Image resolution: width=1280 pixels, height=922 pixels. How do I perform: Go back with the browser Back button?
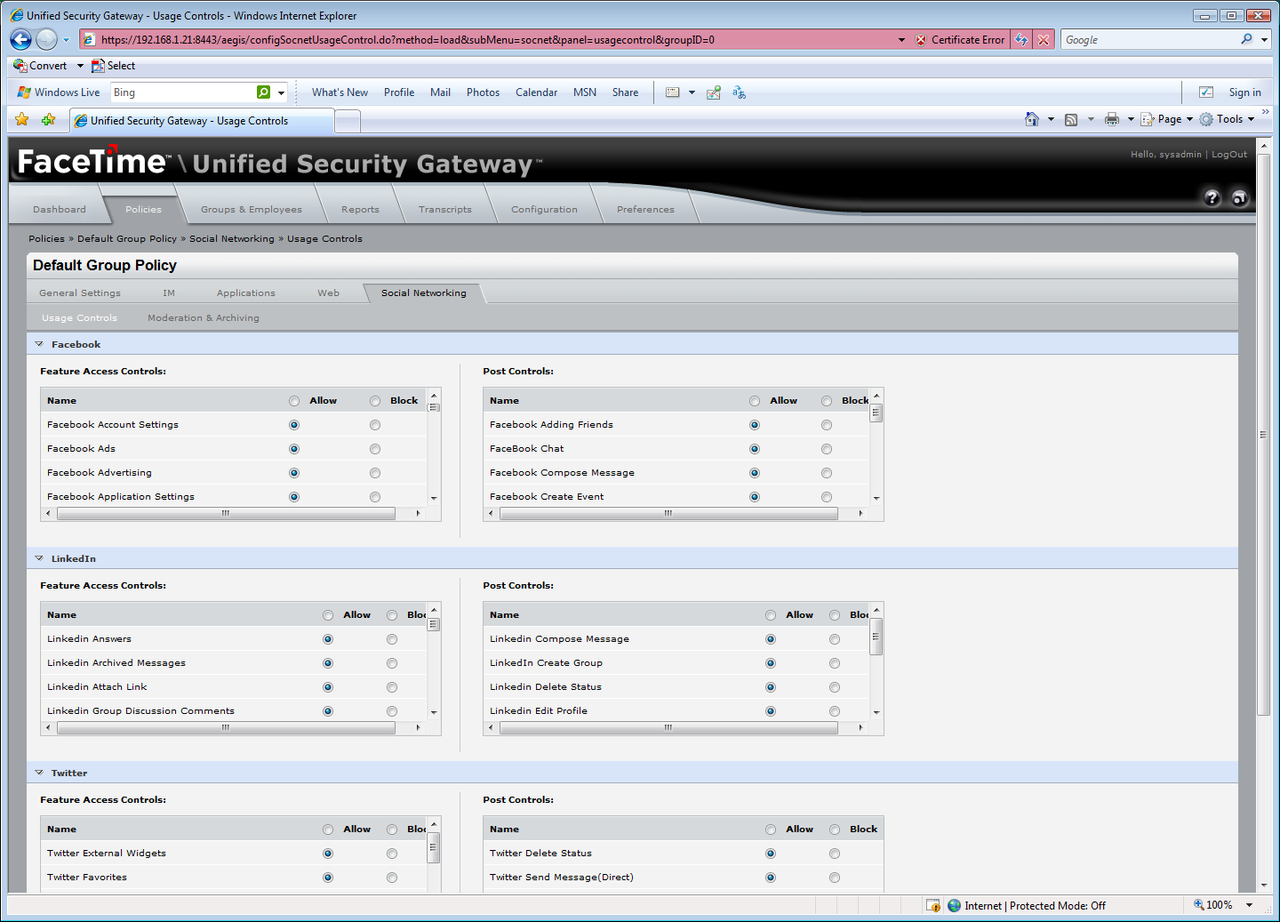pos(21,40)
